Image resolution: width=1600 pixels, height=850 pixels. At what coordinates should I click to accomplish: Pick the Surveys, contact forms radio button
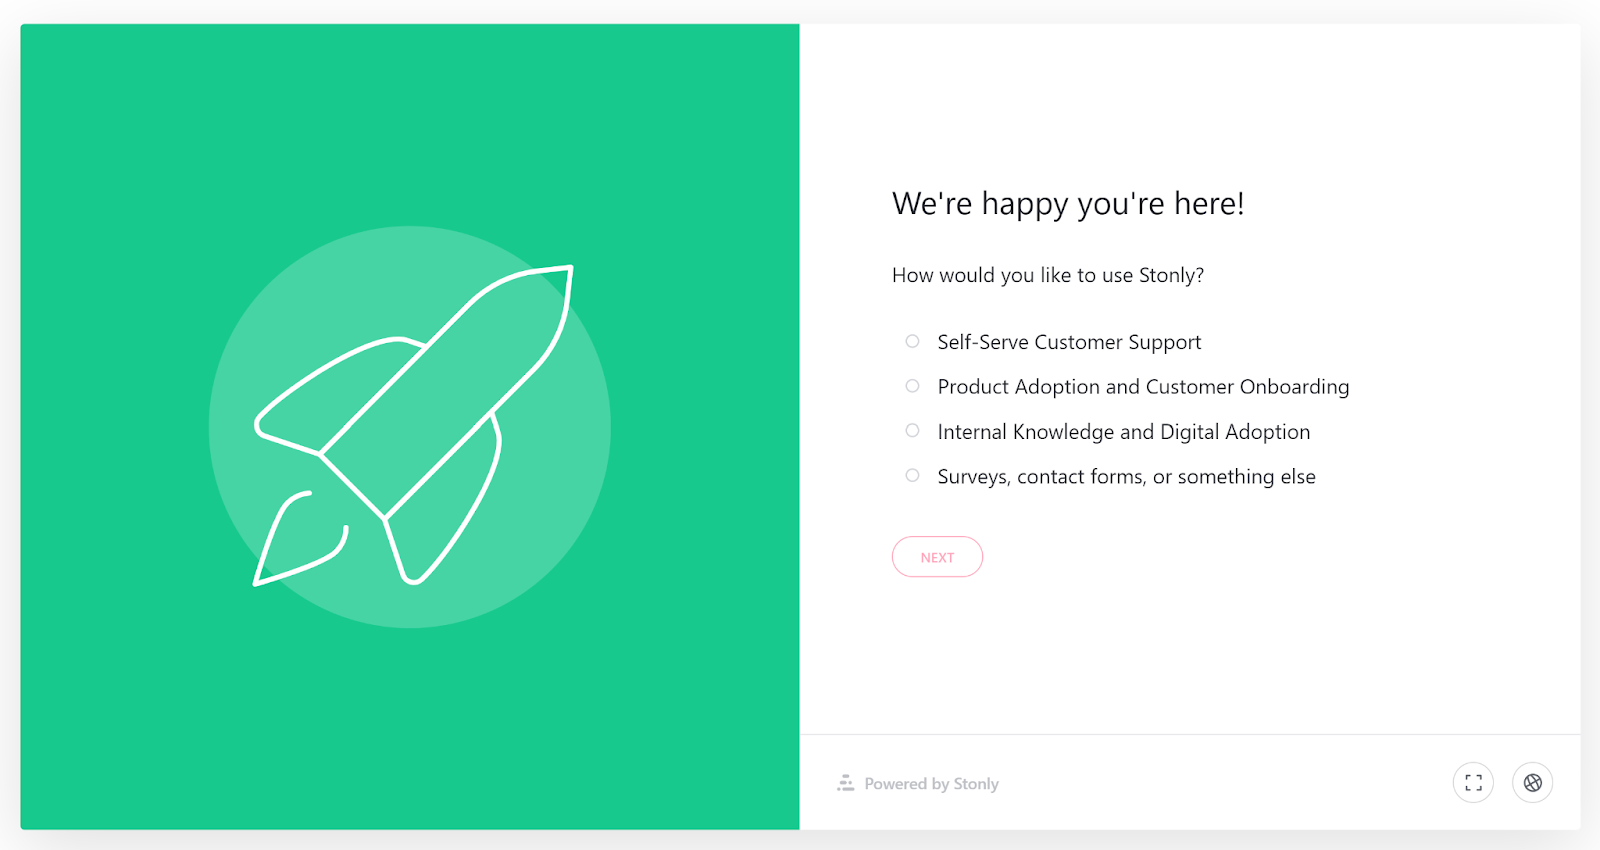[912, 476]
